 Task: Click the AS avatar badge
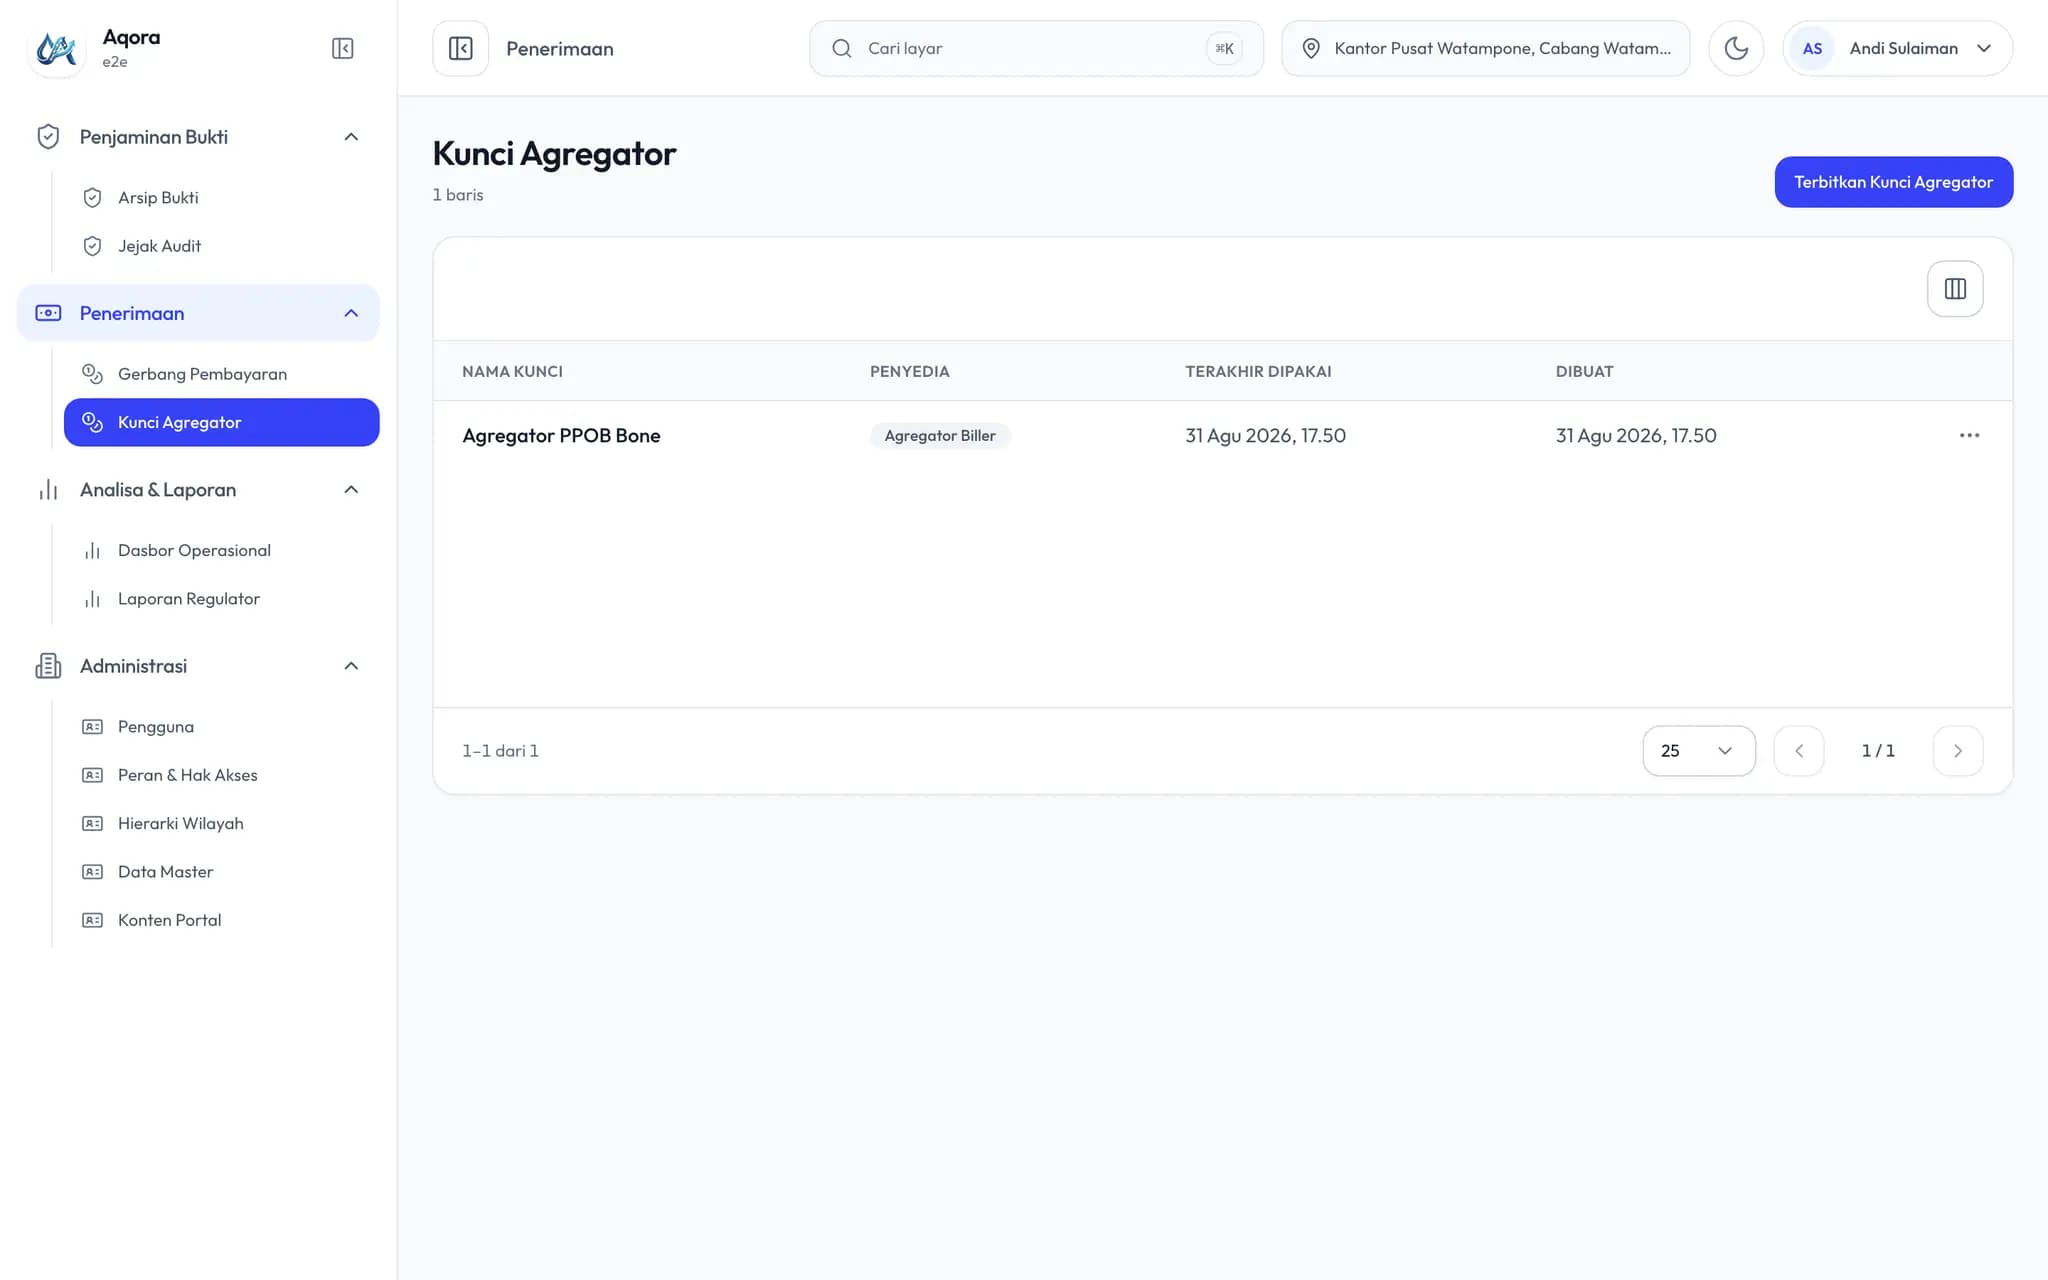[x=1812, y=48]
